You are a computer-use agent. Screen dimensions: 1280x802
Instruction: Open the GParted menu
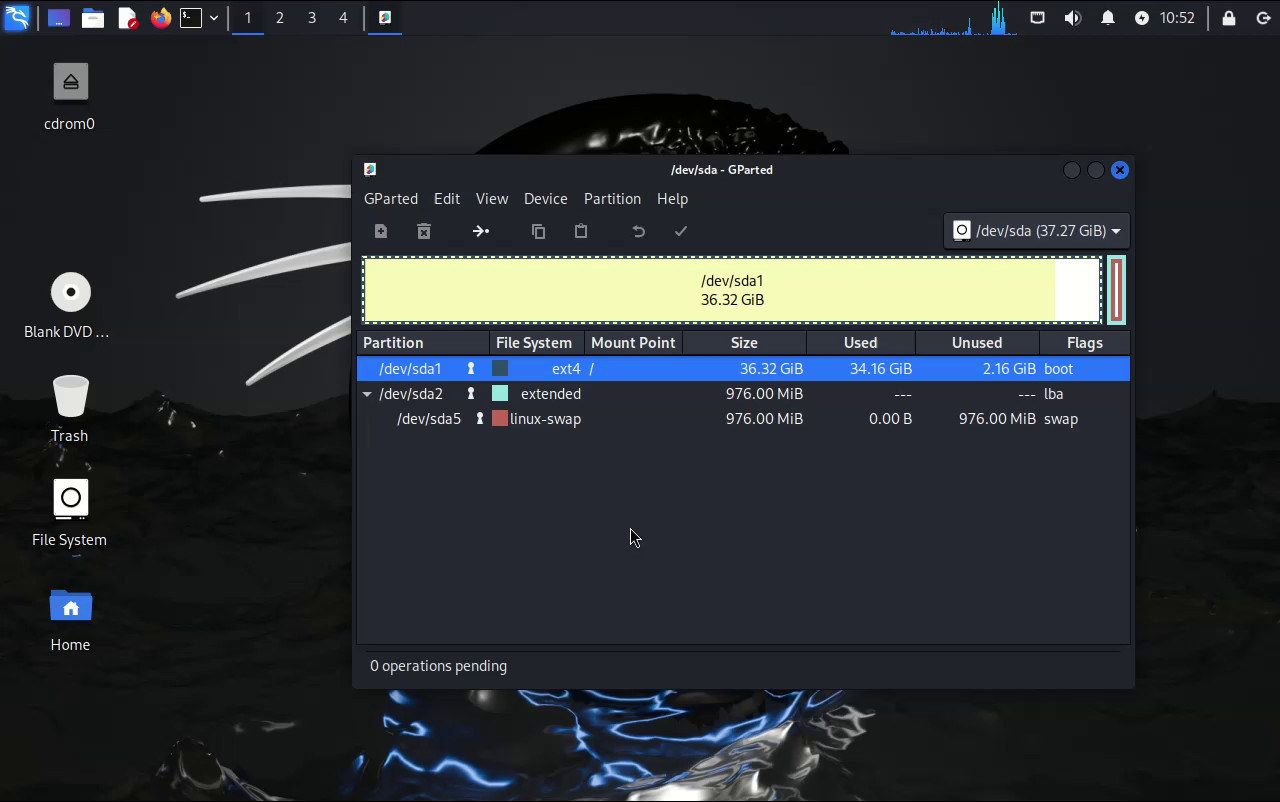391,198
